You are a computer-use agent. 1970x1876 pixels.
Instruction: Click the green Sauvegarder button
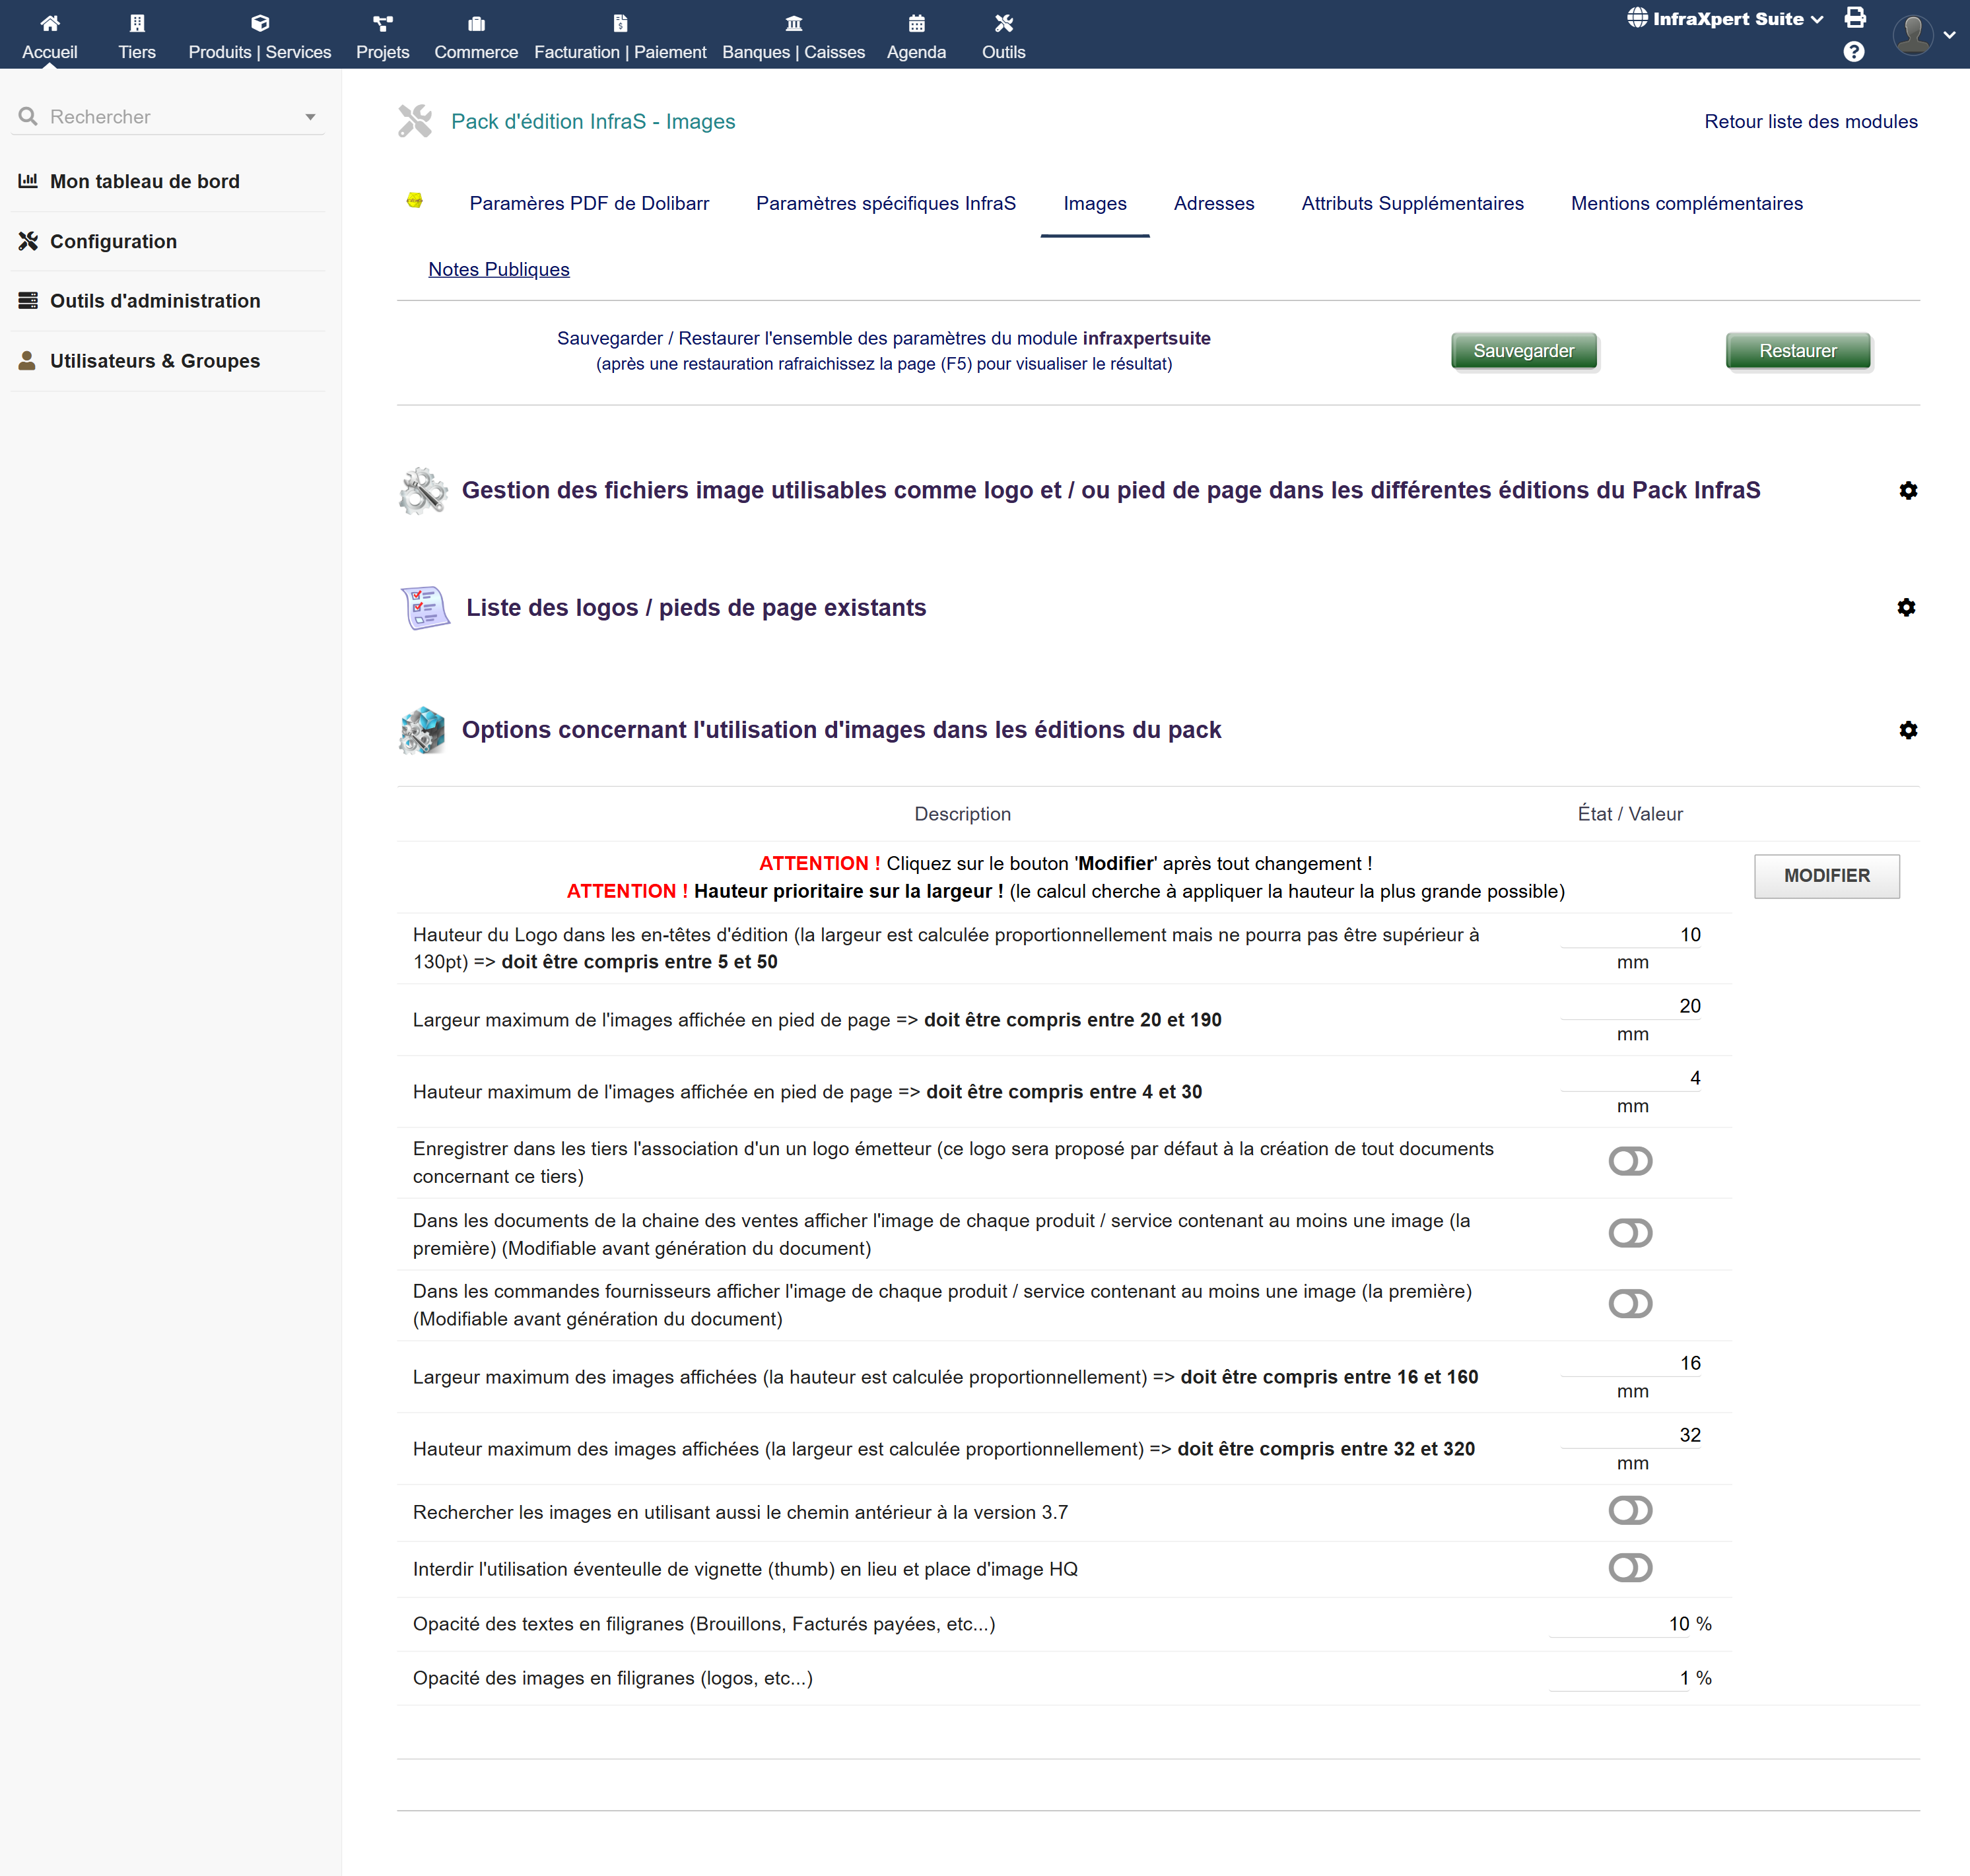coord(1523,351)
